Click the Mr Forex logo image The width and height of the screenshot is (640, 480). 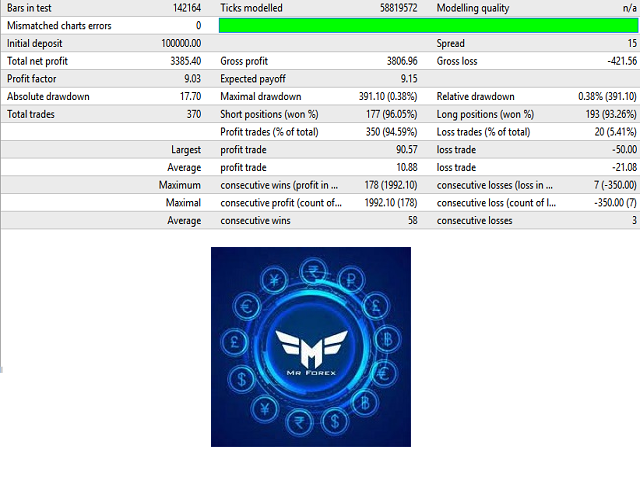pyautogui.click(x=311, y=347)
